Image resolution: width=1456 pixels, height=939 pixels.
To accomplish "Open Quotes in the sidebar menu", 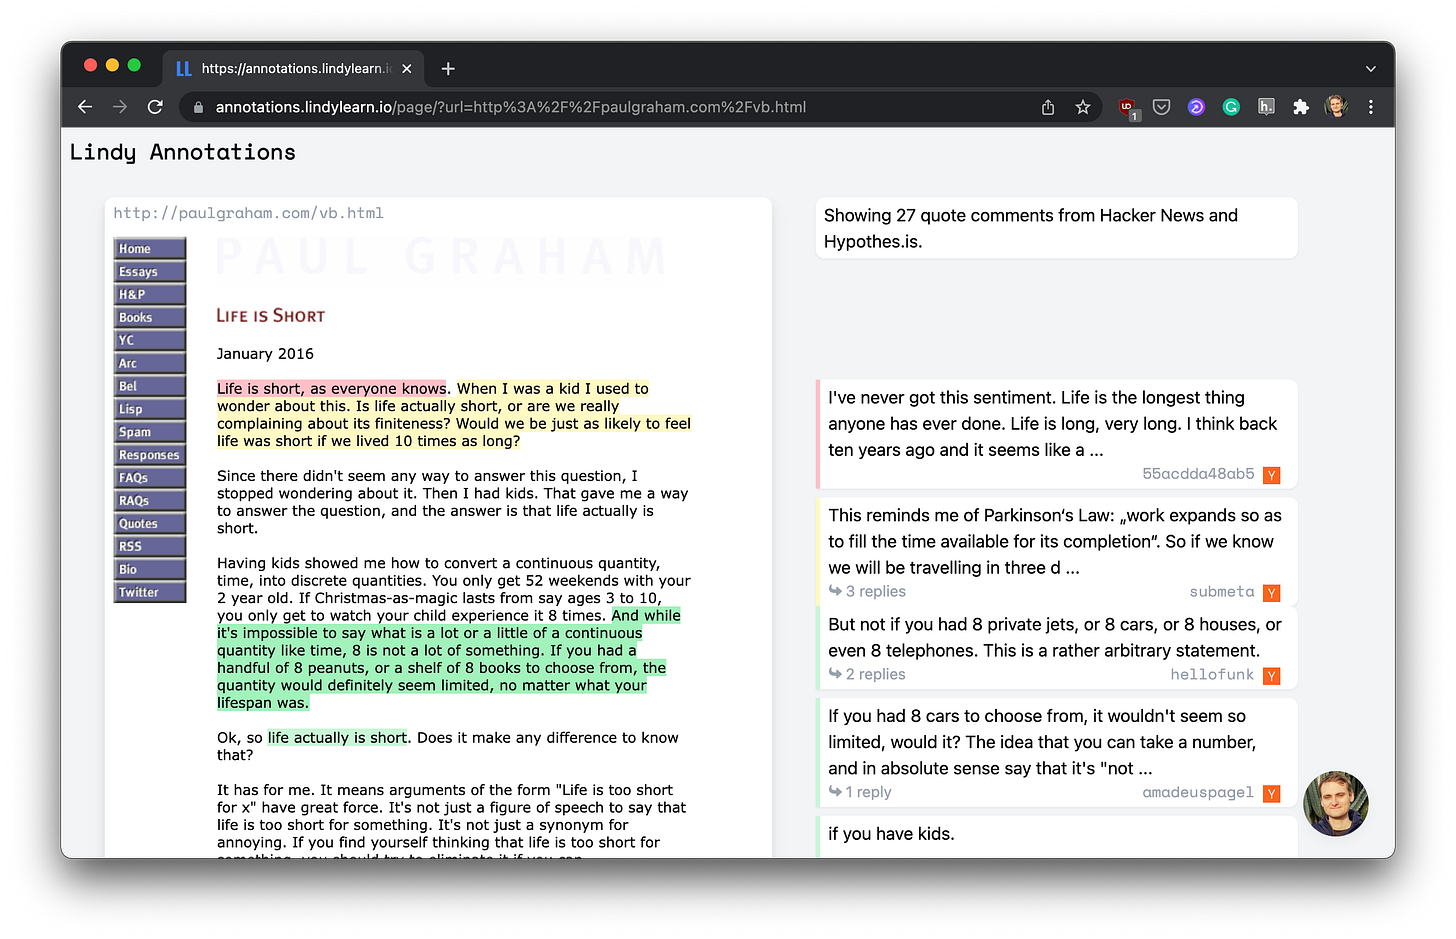I will coord(150,524).
